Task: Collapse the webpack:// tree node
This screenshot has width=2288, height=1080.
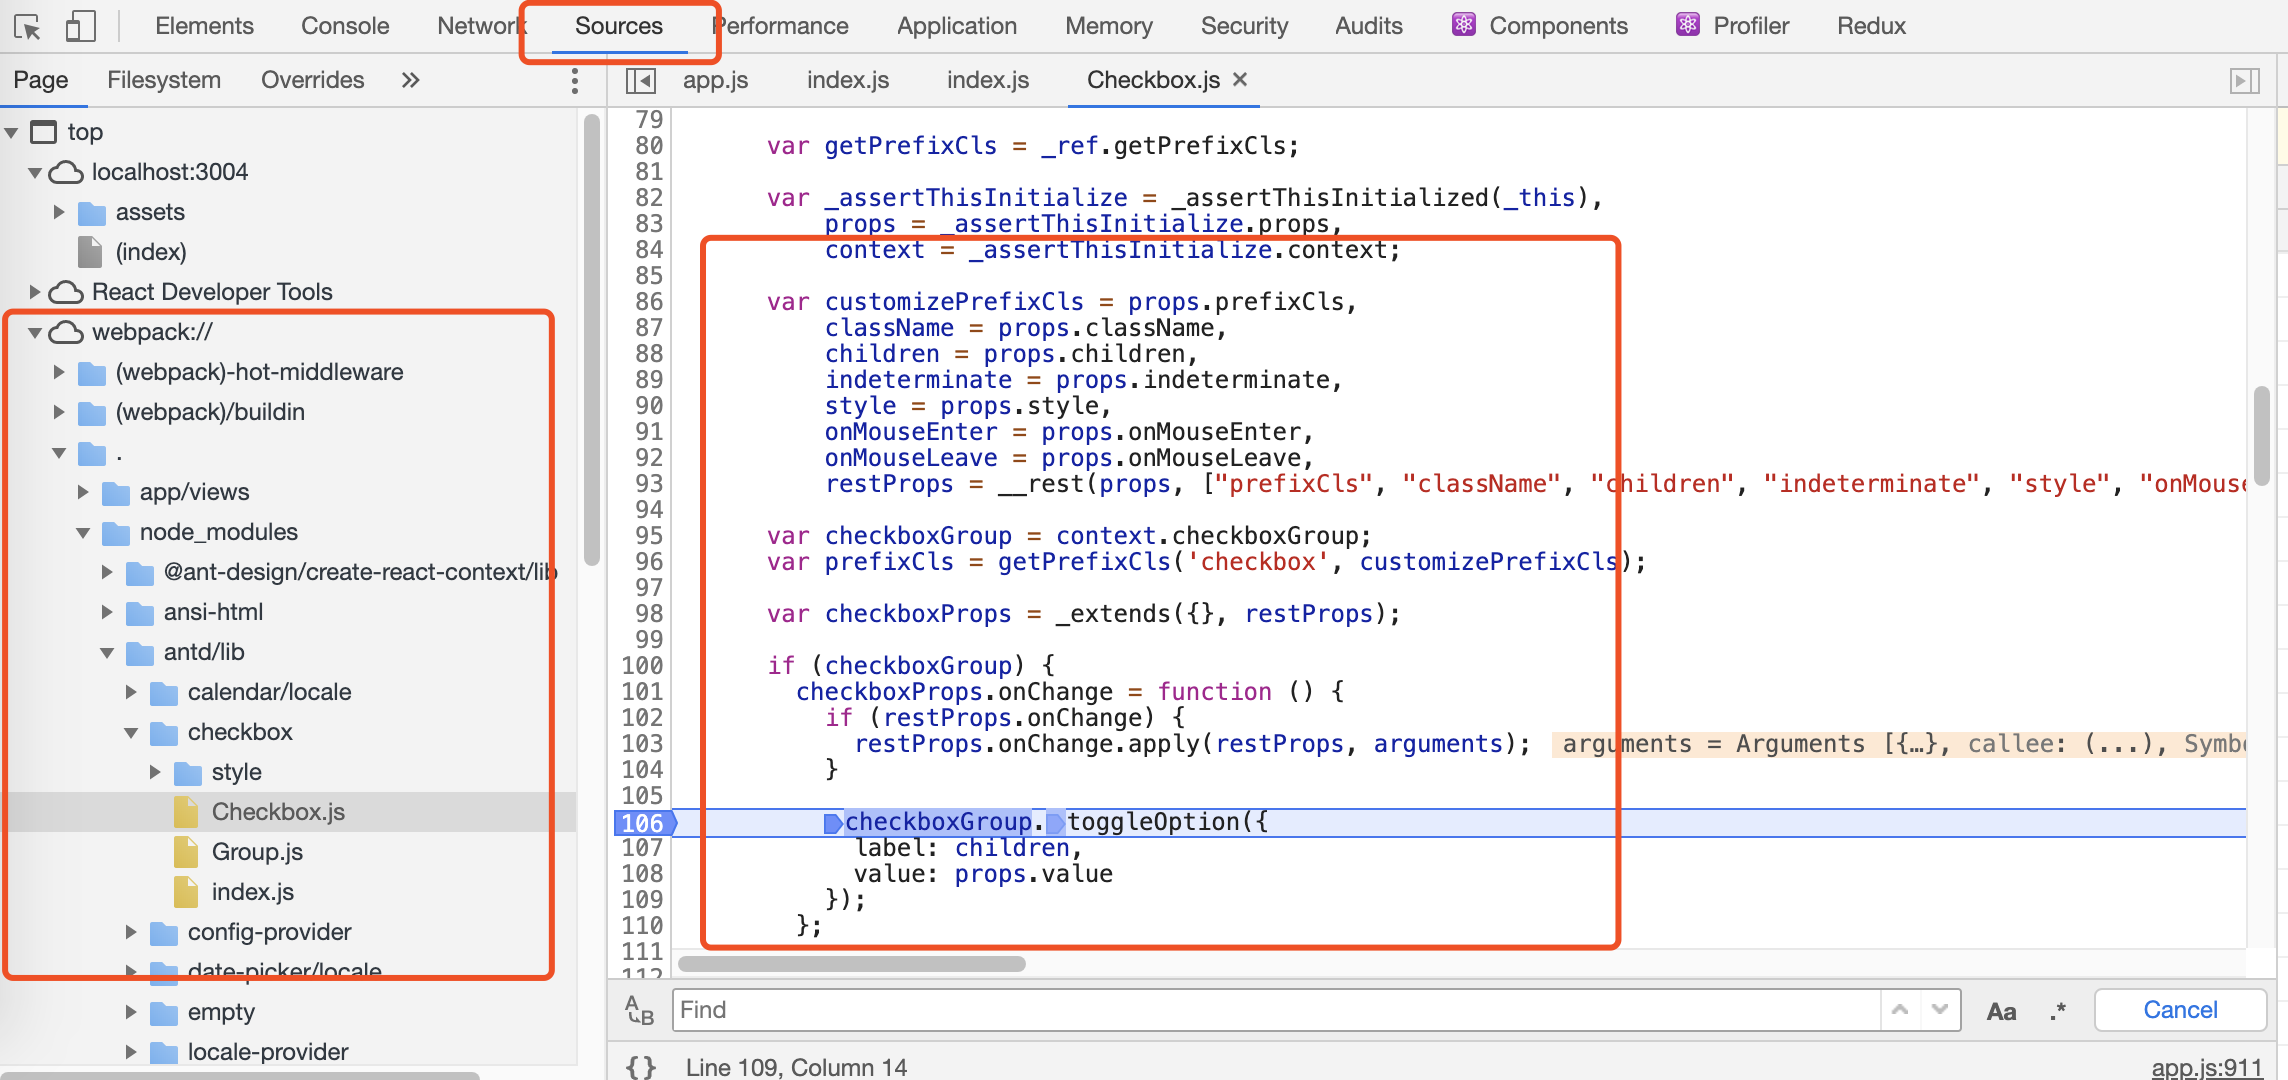Action: [35, 332]
